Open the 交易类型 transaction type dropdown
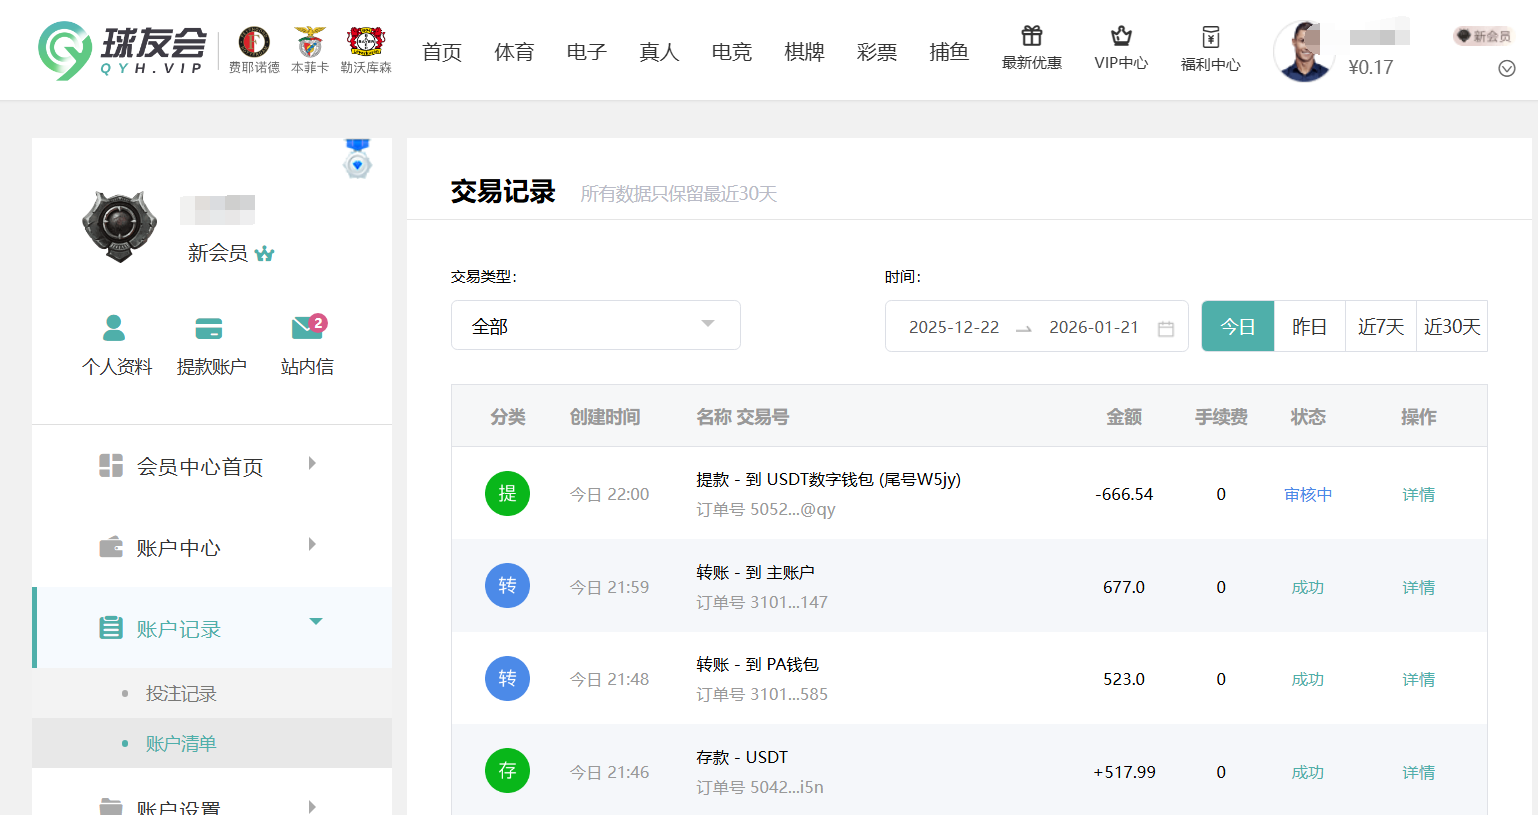This screenshot has width=1538, height=815. click(595, 325)
